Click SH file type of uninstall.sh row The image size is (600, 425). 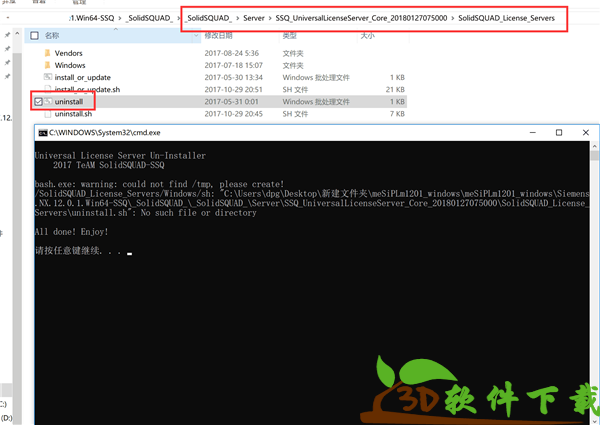point(295,114)
